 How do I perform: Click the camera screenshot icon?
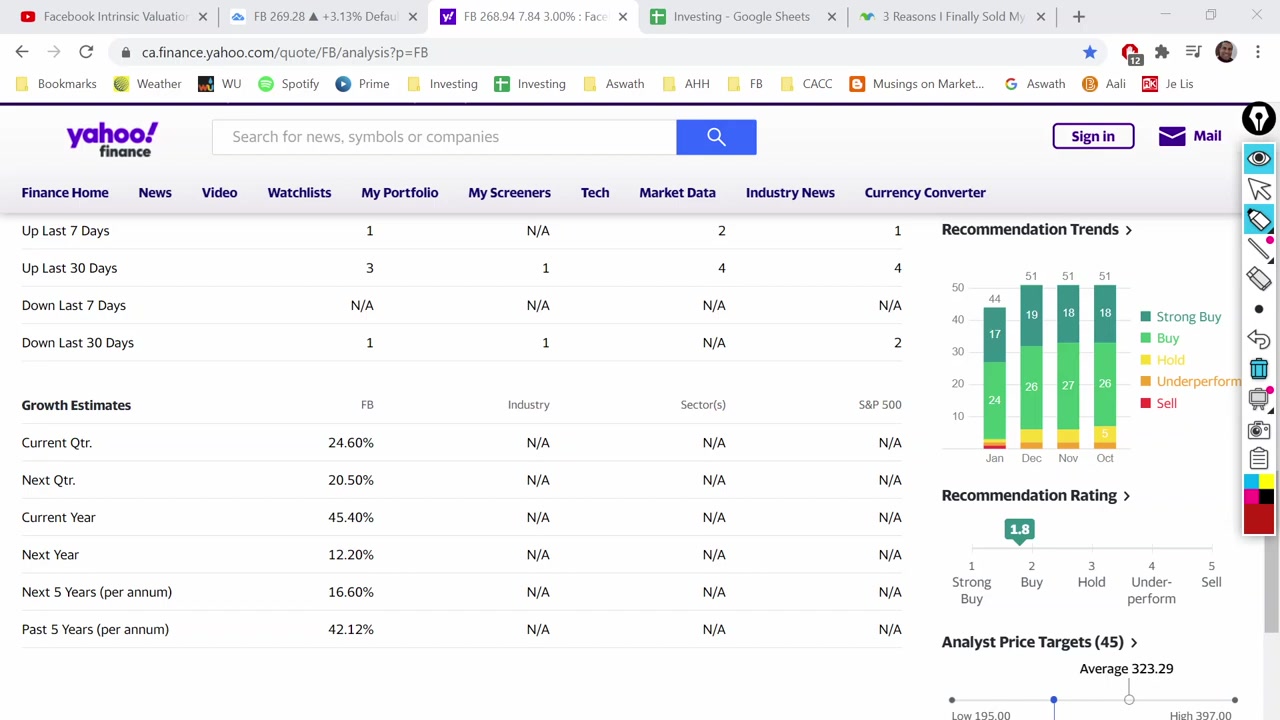coord(1258,430)
